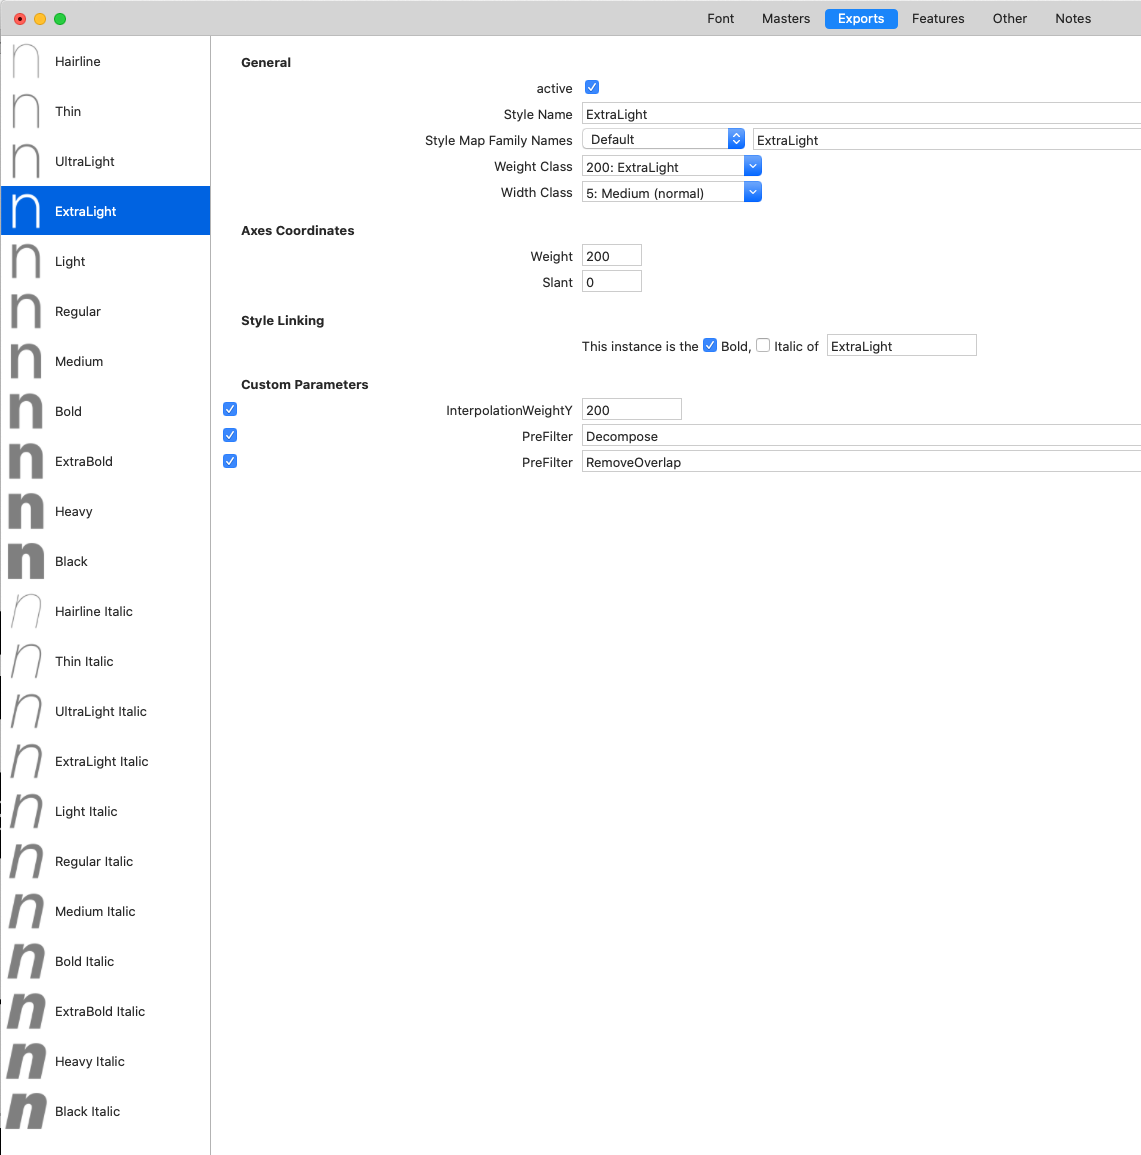Toggle the active checkbox
1141x1155 pixels.
pyautogui.click(x=592, y=88)
